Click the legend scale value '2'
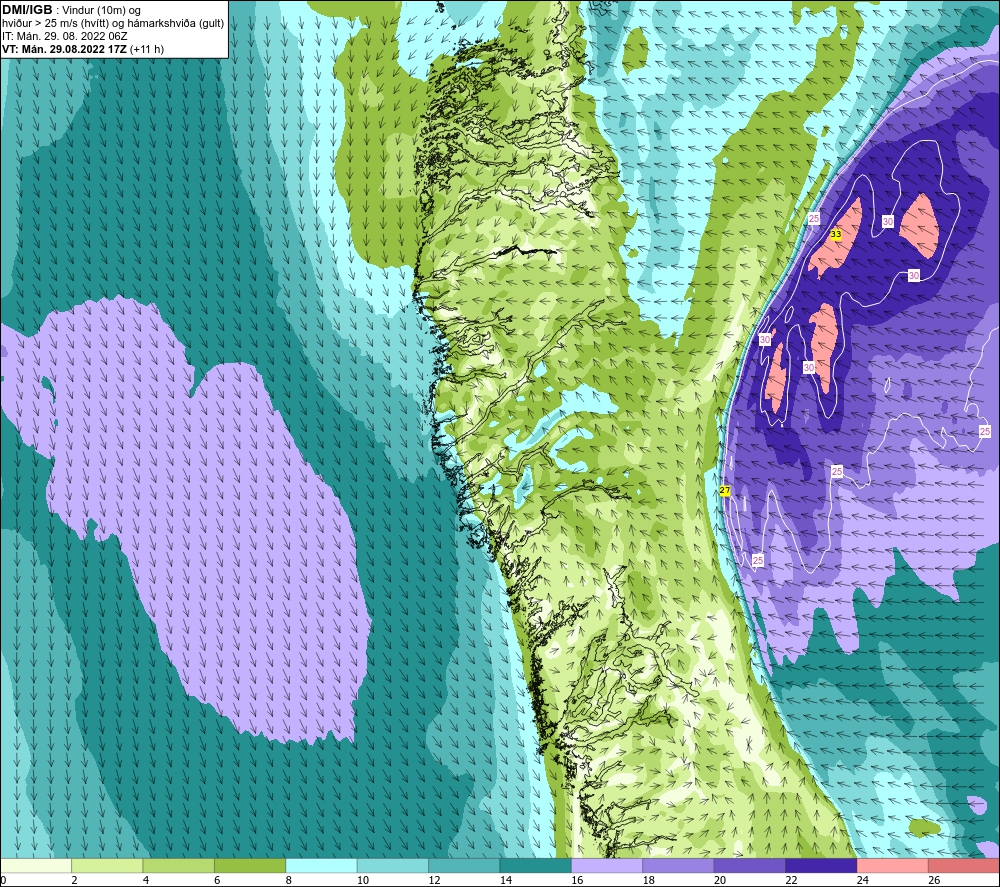 tap(75, 880)
